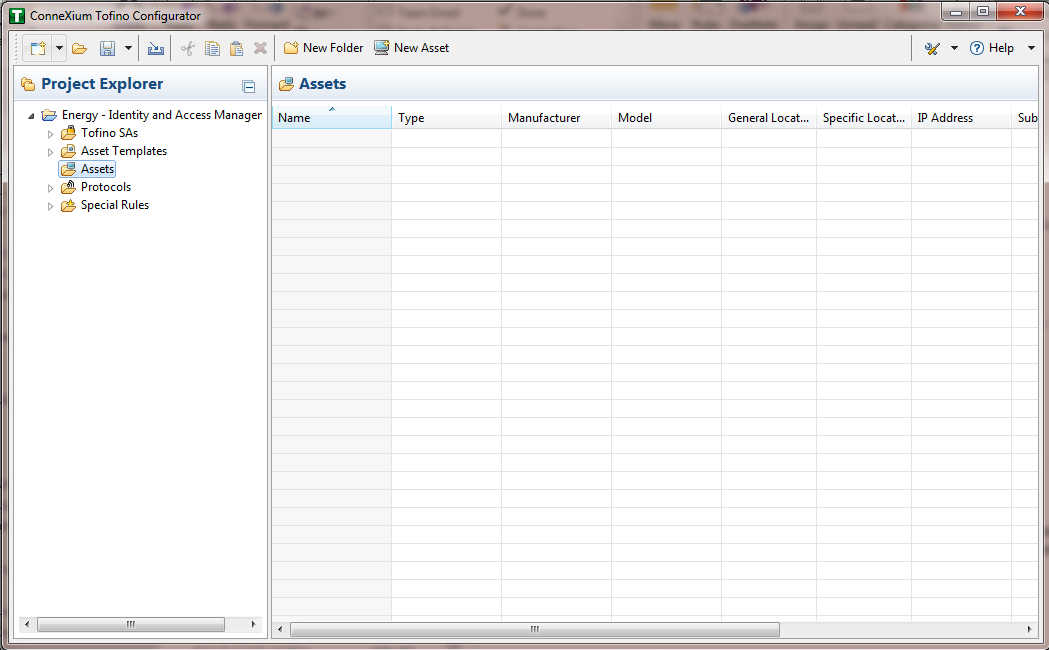Click the Paste clipboard icon
Viewport: 1049px width, 650px height.
click(236, 48)
